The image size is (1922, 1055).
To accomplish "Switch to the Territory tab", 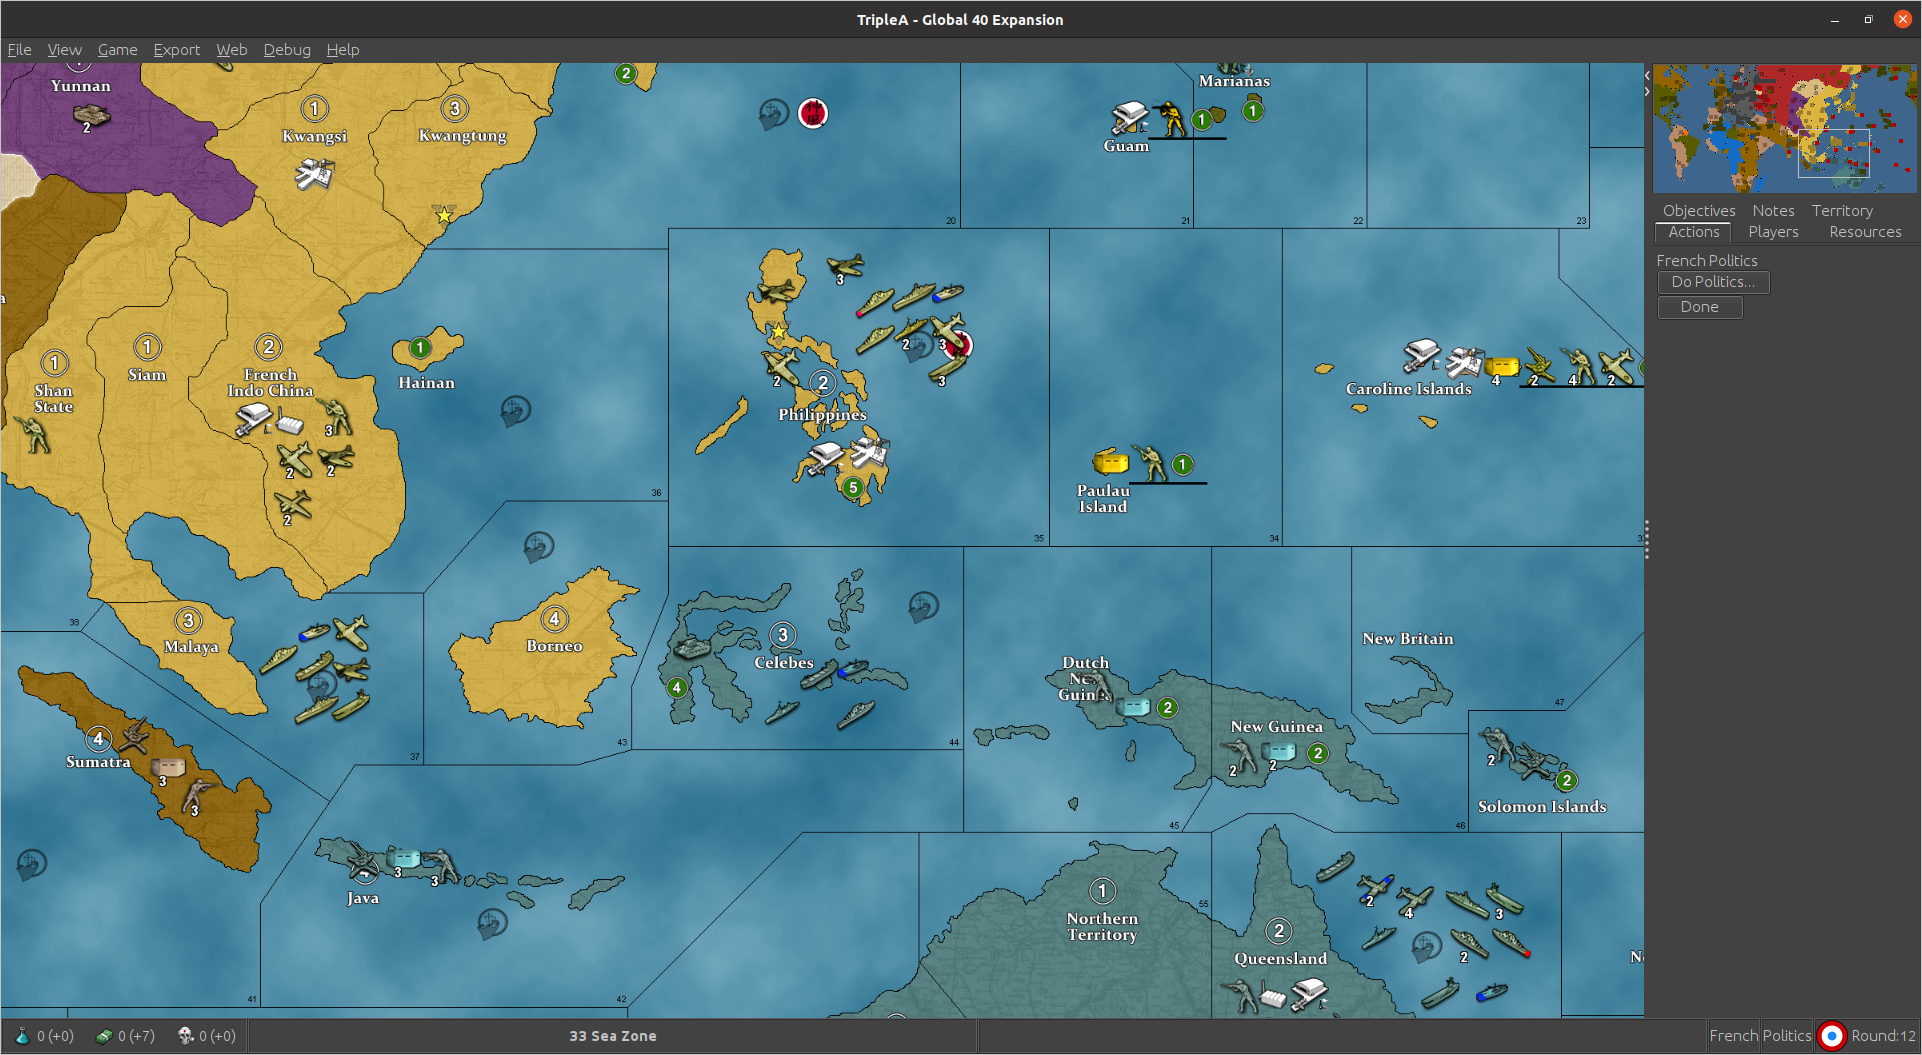I will 1841,210.
